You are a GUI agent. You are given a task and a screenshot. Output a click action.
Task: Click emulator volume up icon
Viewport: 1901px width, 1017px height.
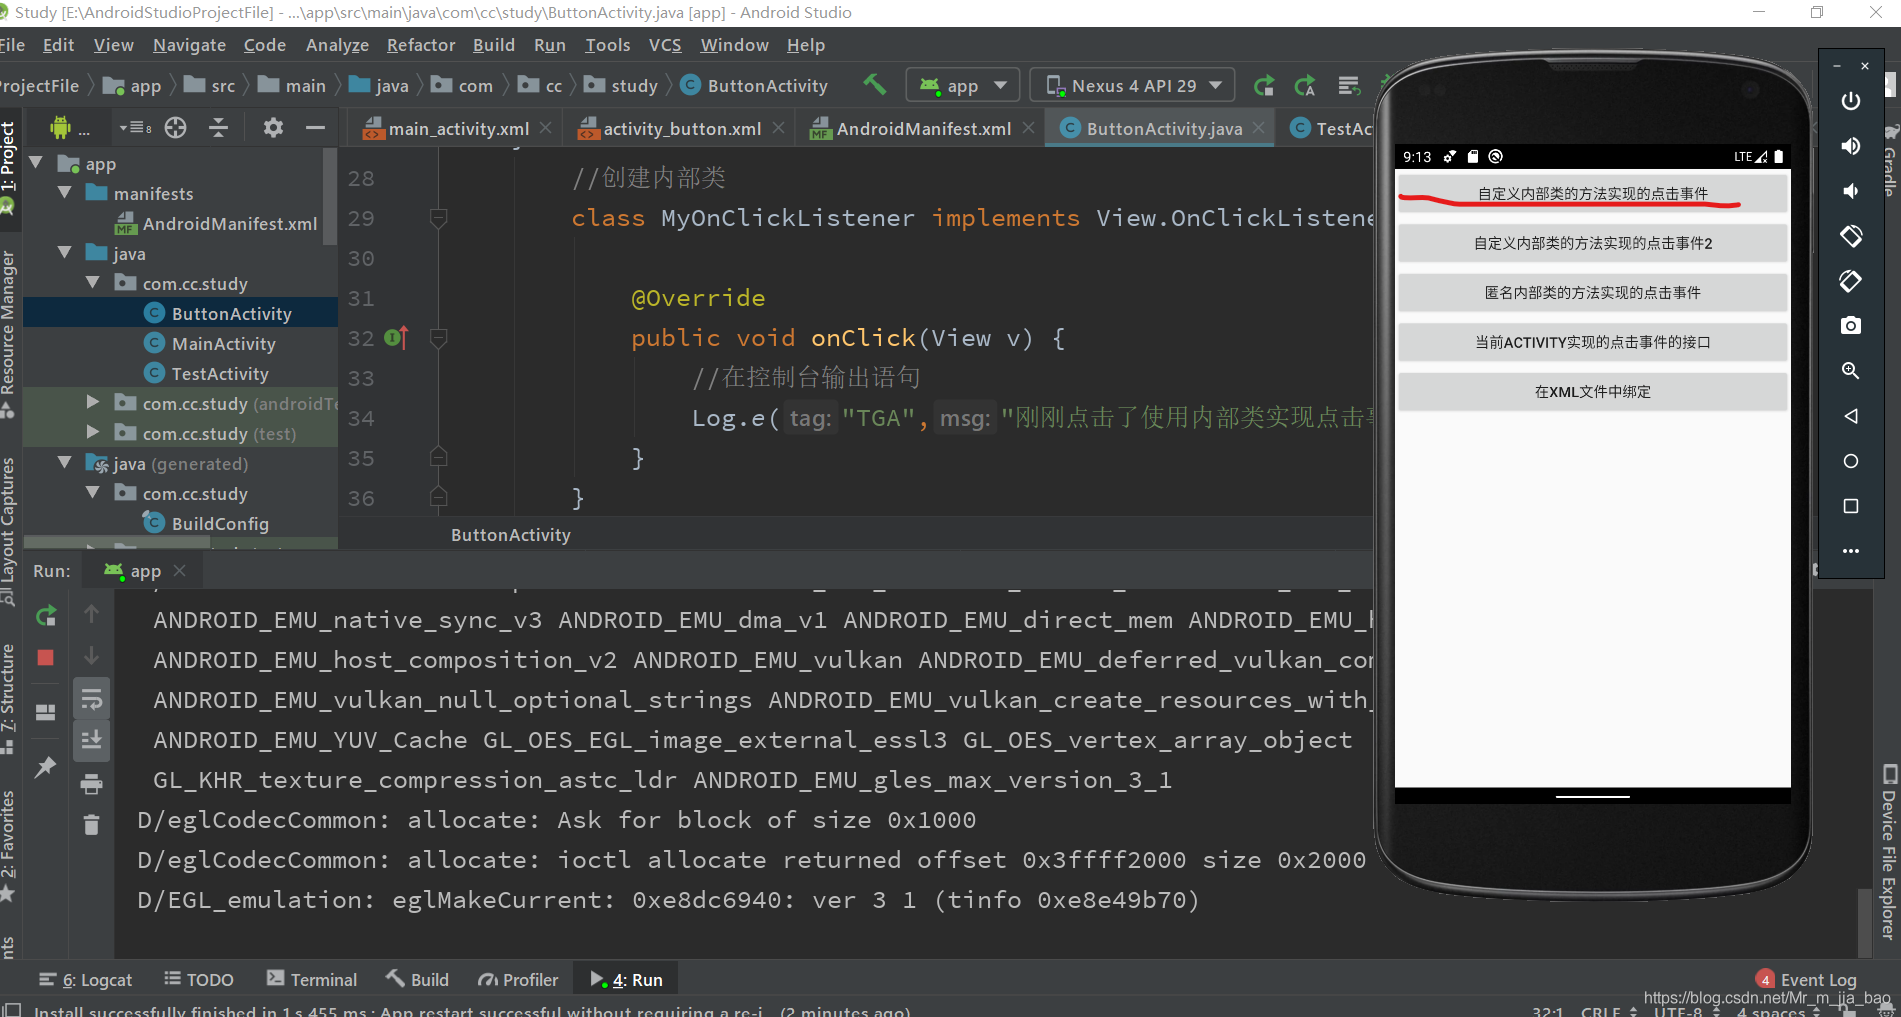point(1851,146)
